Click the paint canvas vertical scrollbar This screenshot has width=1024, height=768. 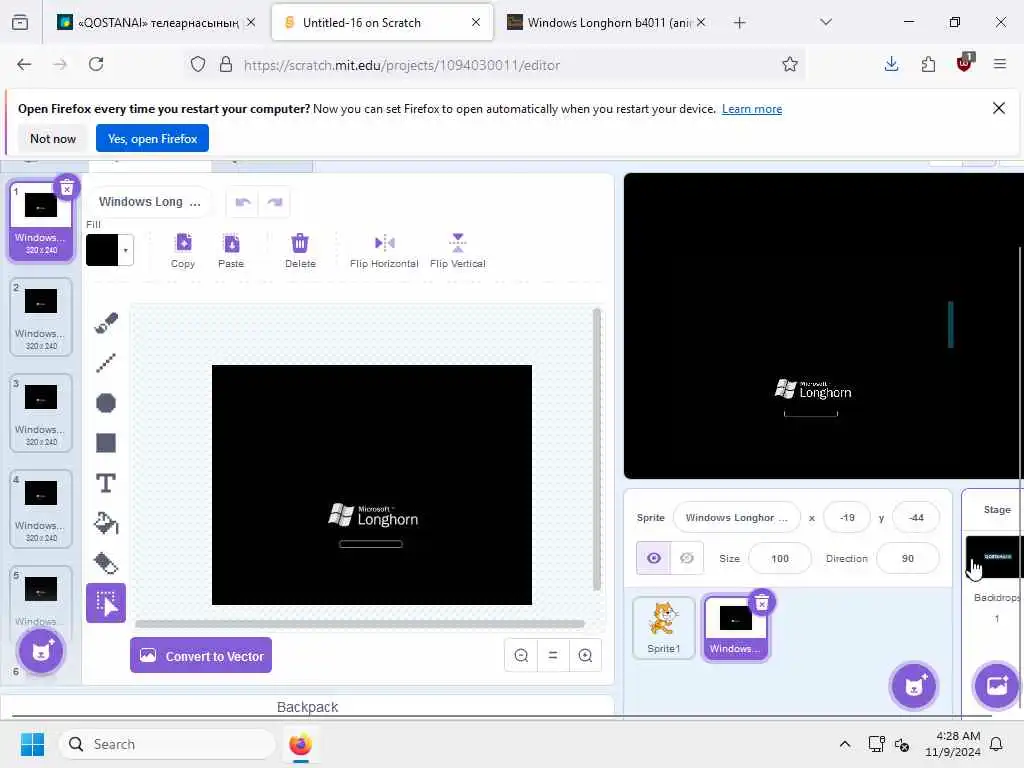[596, 449]
